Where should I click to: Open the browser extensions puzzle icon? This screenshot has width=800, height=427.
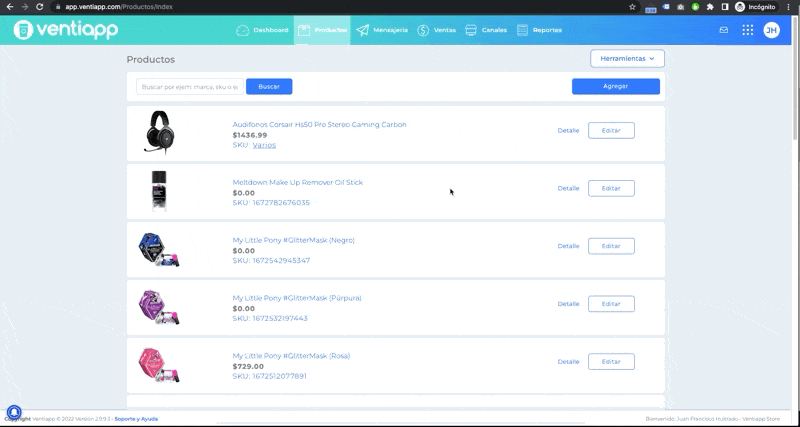coord(710,7)
